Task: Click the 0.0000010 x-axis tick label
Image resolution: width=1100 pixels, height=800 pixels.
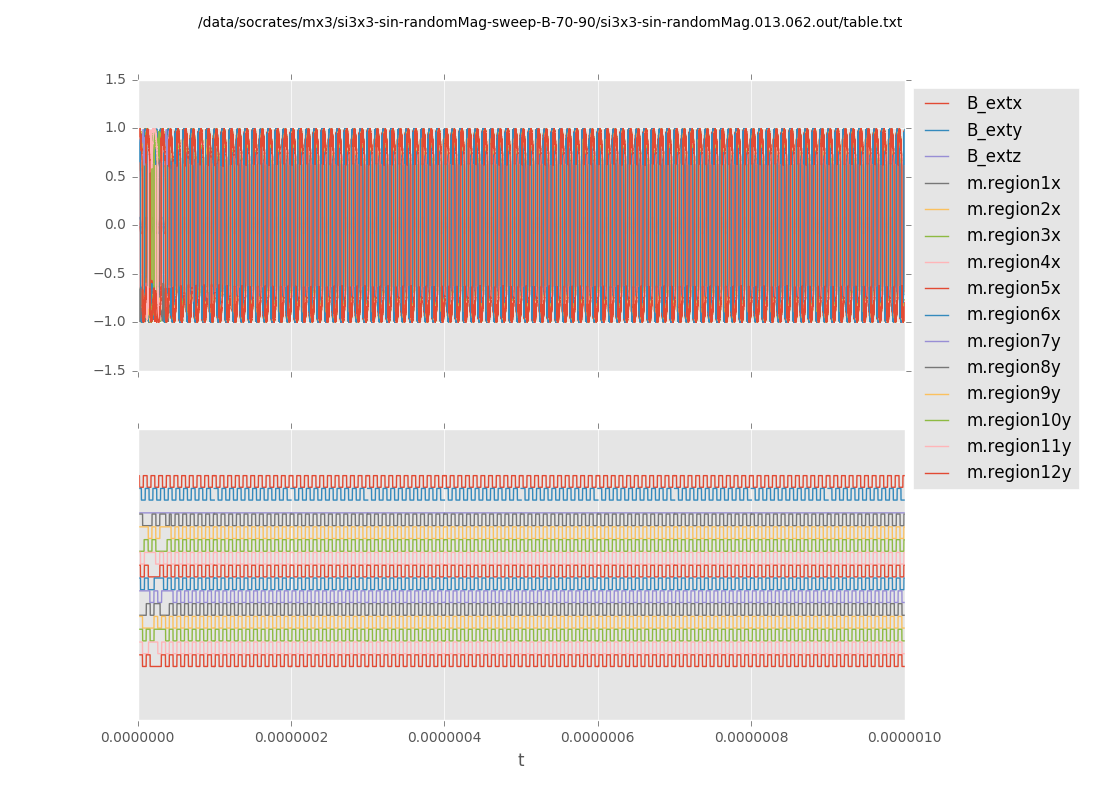Action: (x=904, y=737)
